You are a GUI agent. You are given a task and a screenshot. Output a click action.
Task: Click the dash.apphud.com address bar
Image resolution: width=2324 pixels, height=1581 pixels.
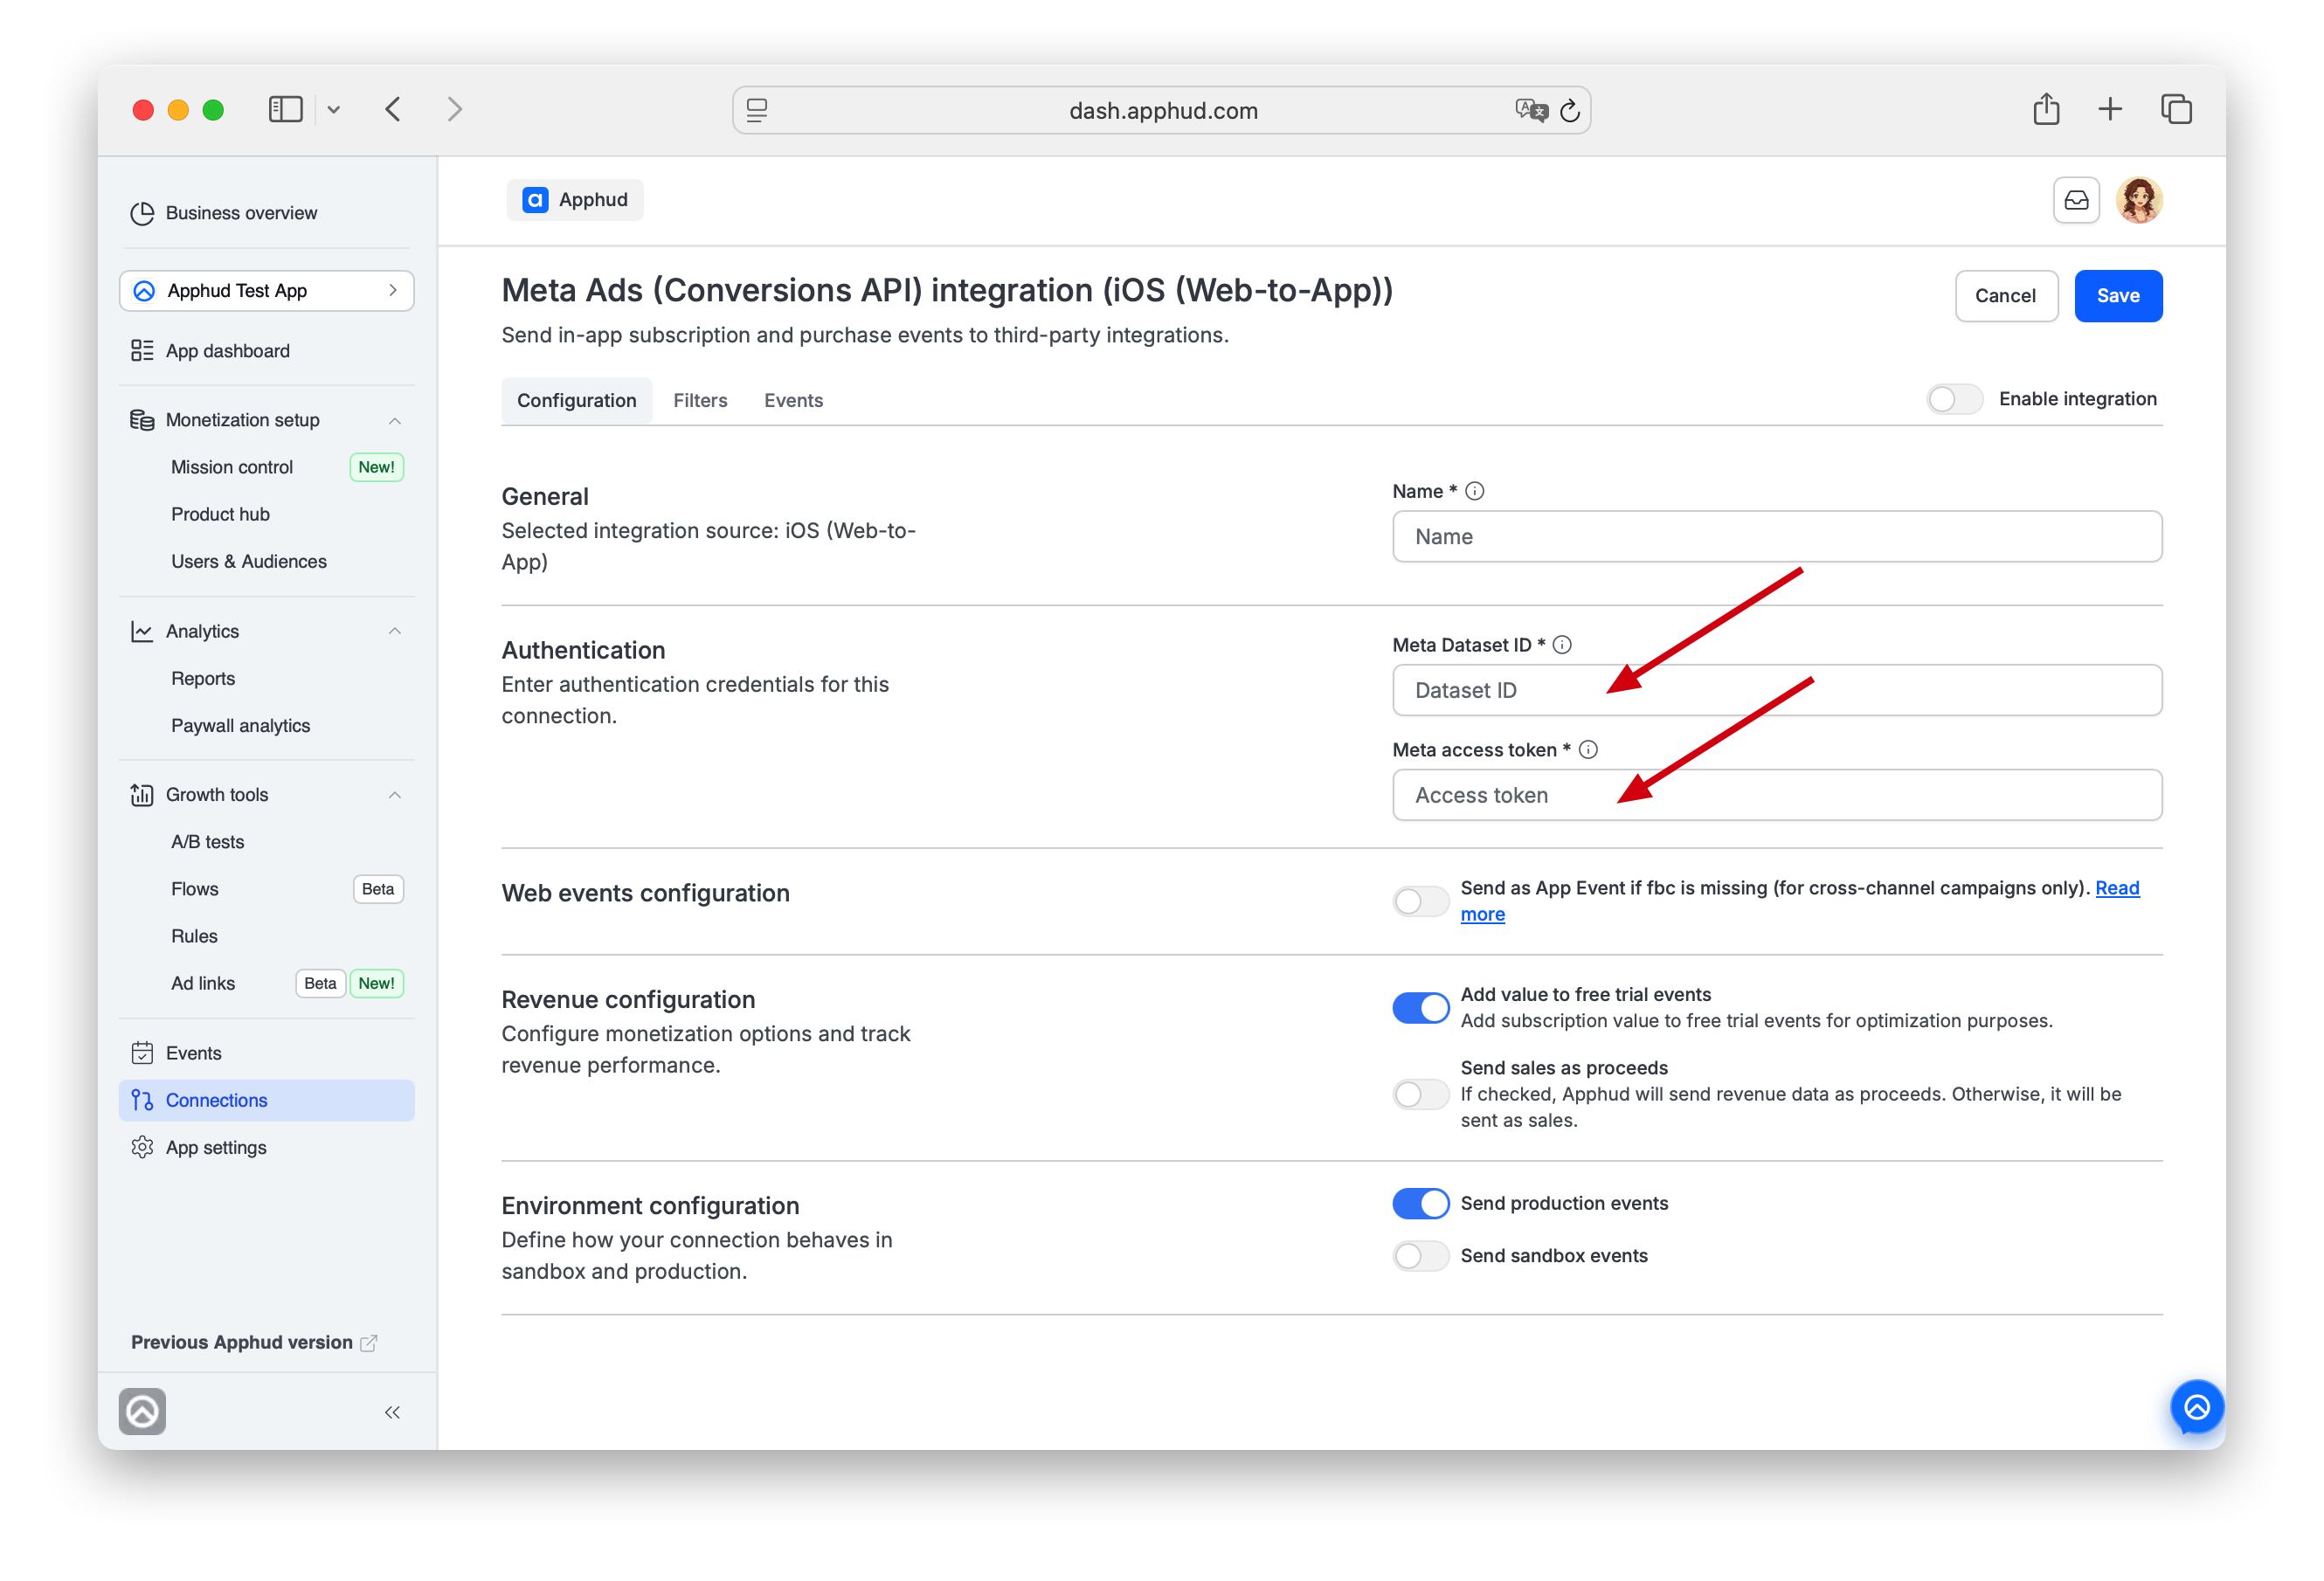(x=1162, y=110)
